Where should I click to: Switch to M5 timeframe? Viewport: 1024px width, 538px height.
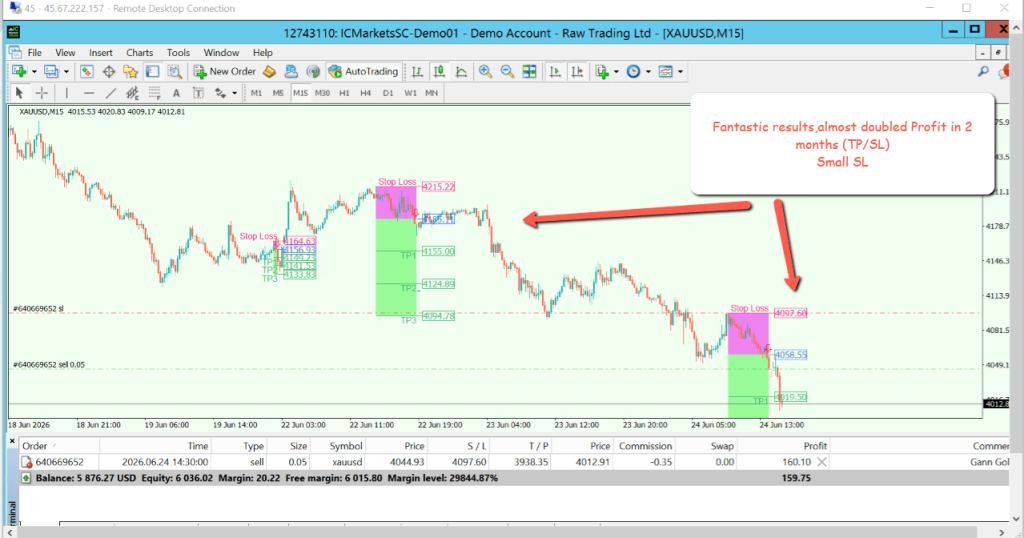(278, 93)
